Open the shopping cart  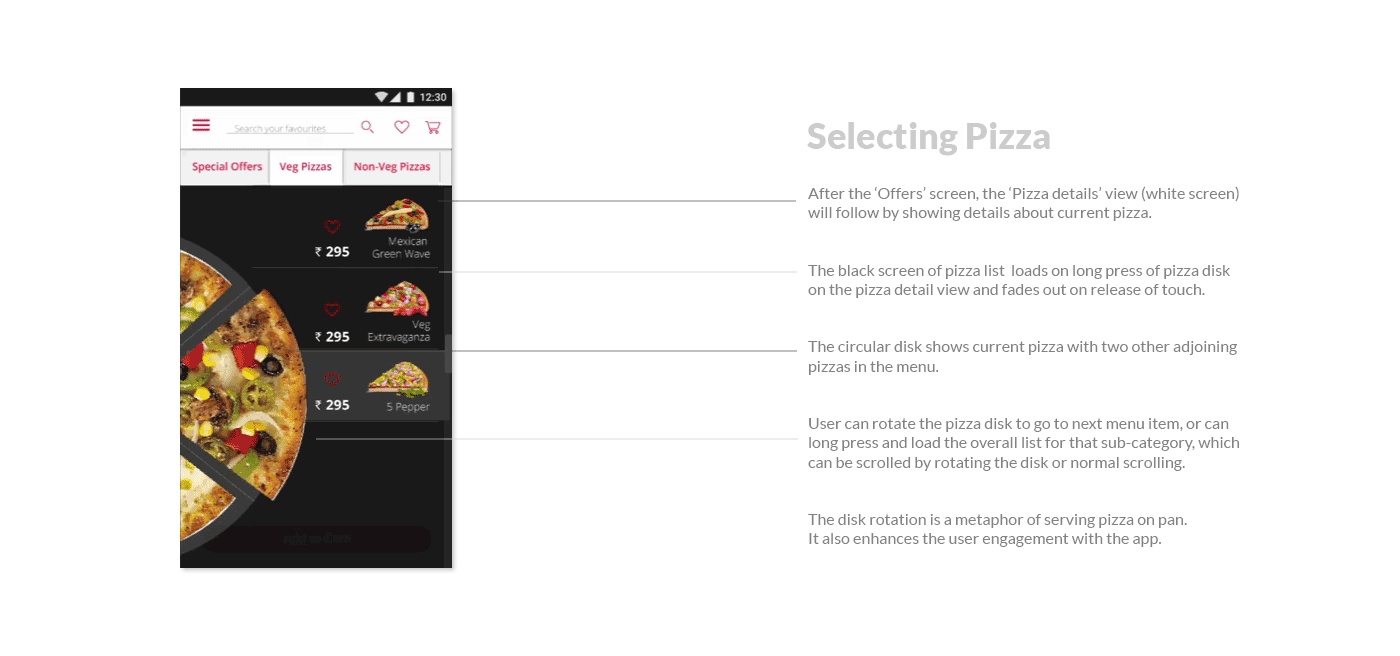click(433, 127)
